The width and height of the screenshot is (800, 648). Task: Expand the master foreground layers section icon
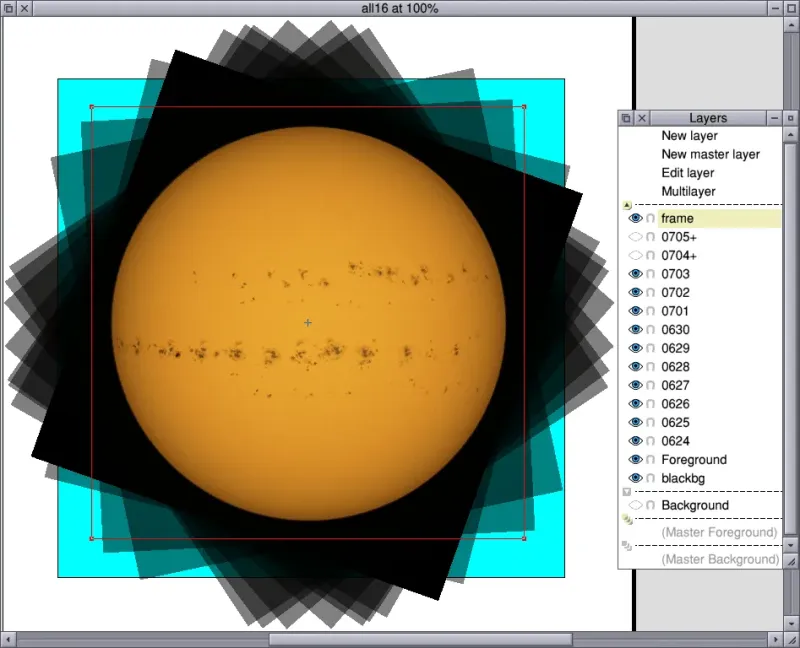pos(627,519)
